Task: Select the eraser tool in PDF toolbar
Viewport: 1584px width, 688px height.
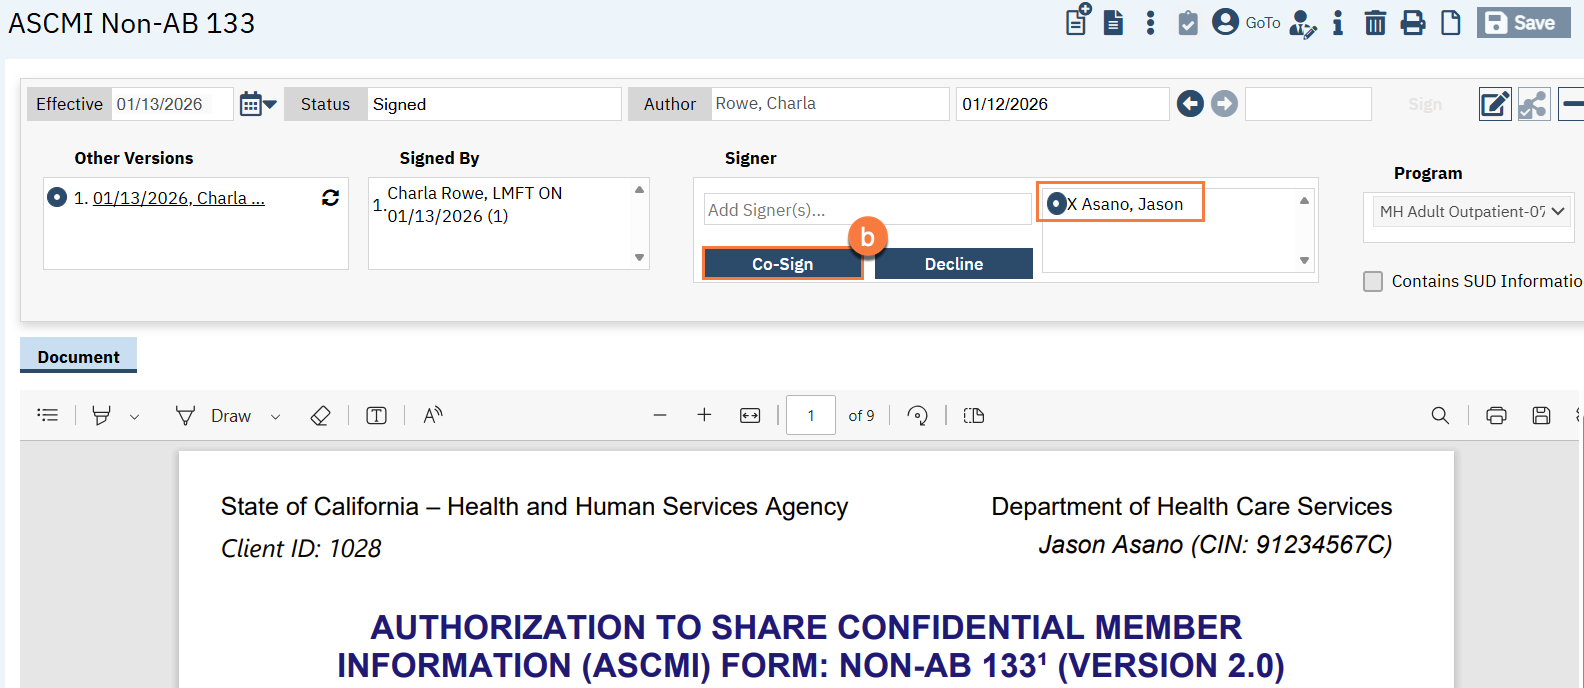Action: (x=320, y=416)
